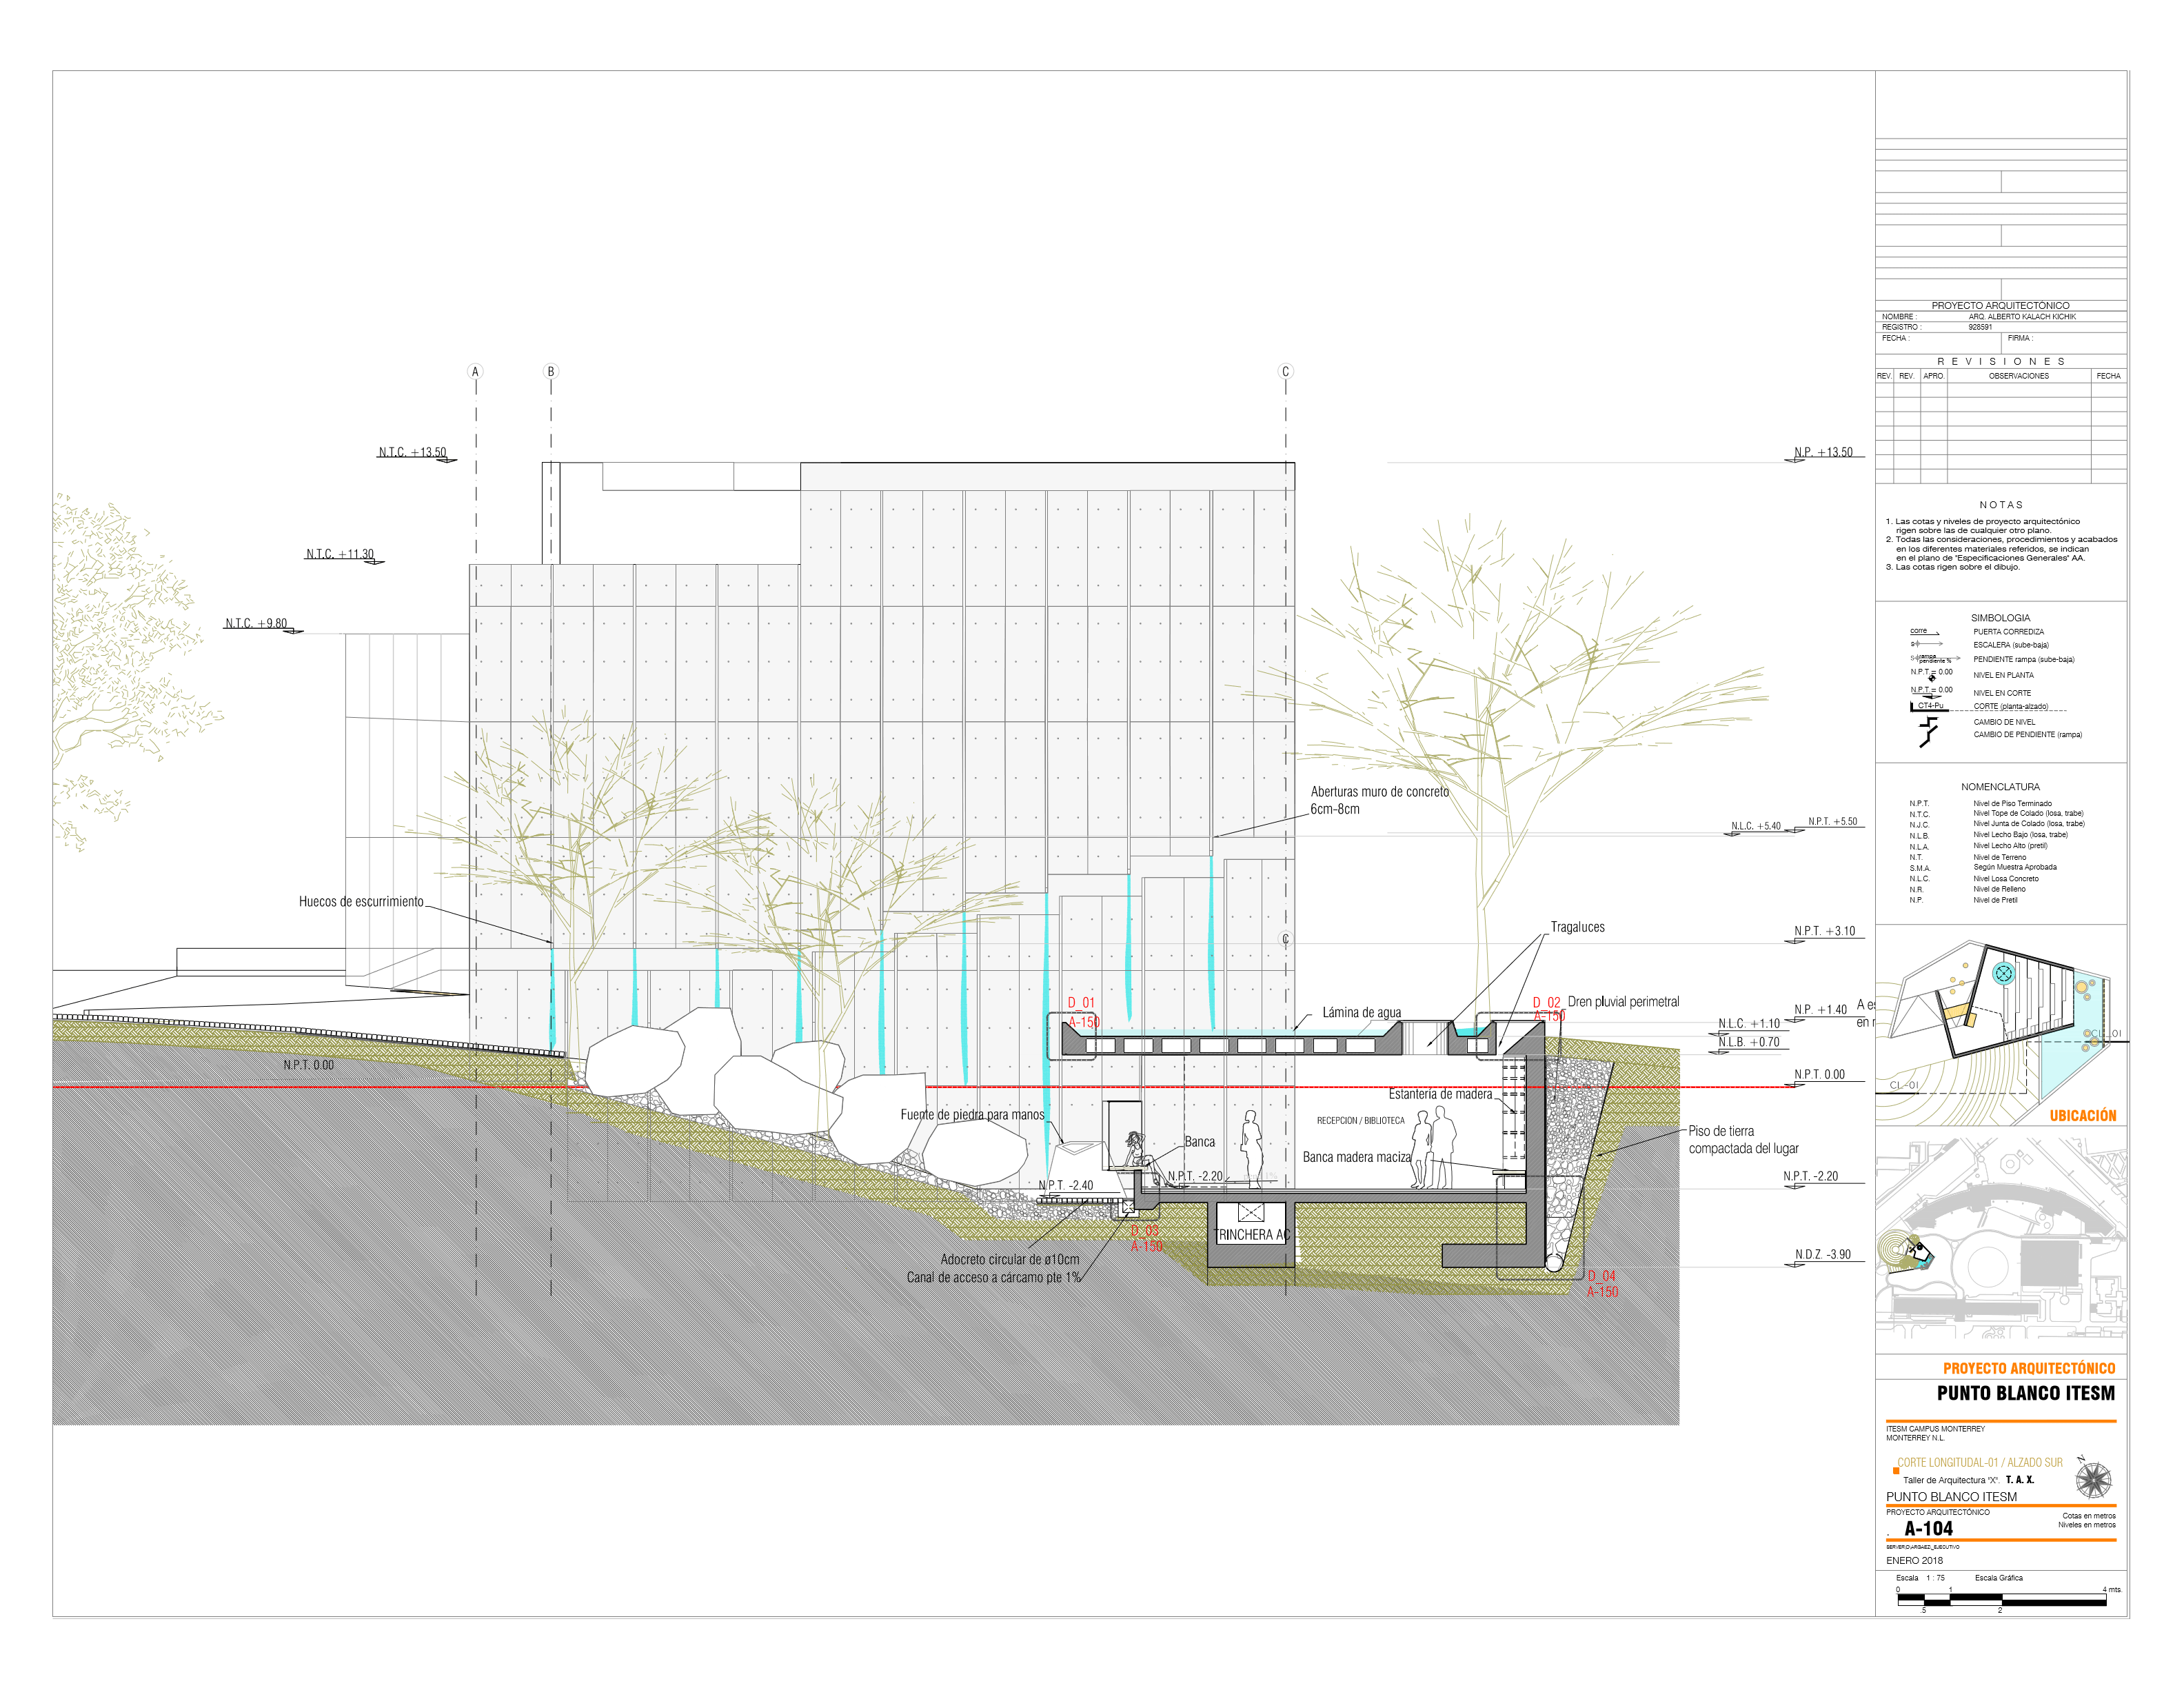Click the top grid axis bubble C

[1286, 371]
